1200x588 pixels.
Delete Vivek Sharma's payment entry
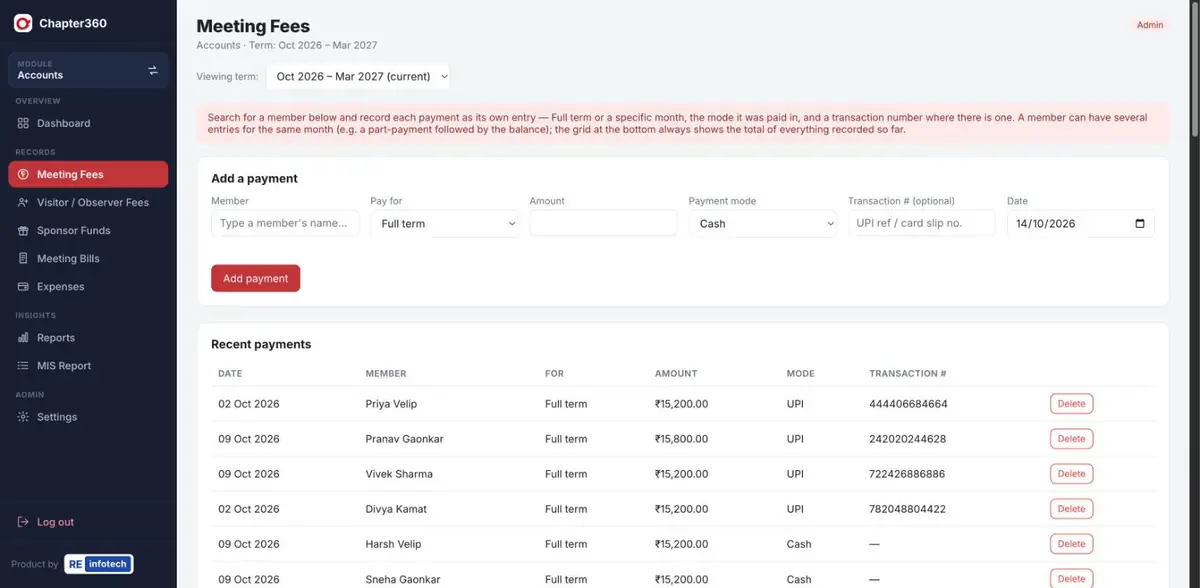tap(1071, 474)
